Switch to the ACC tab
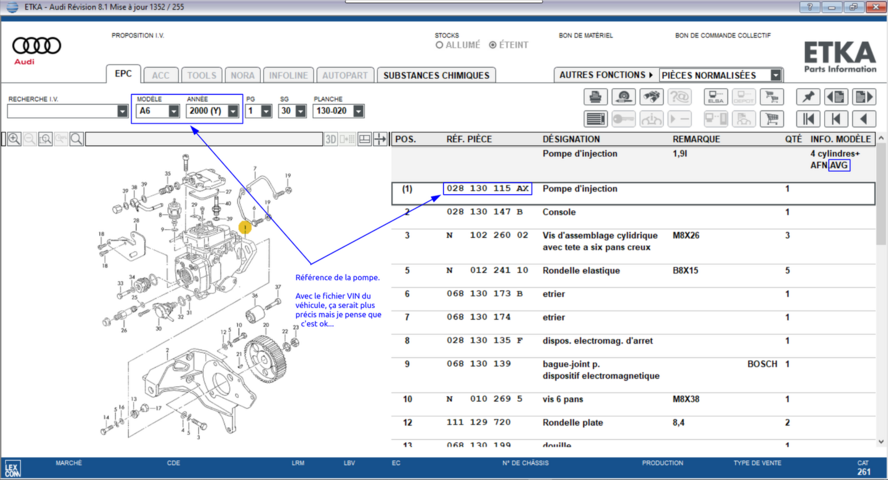The image size is (888, 480). tap(160, 75)
